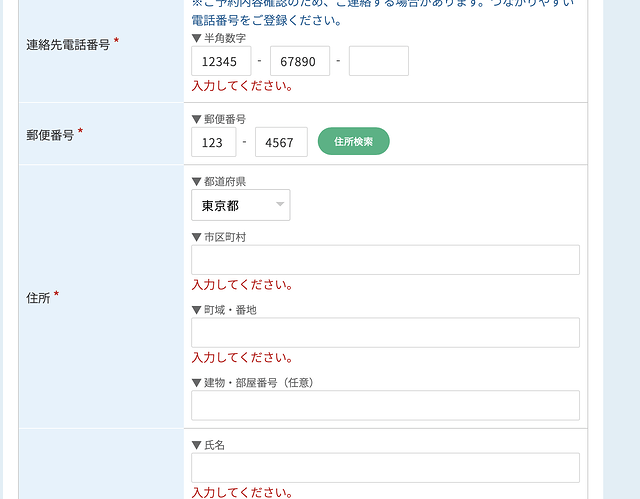Select the 町域・番地 text input
640x499 pixels.
coord(385,333)
